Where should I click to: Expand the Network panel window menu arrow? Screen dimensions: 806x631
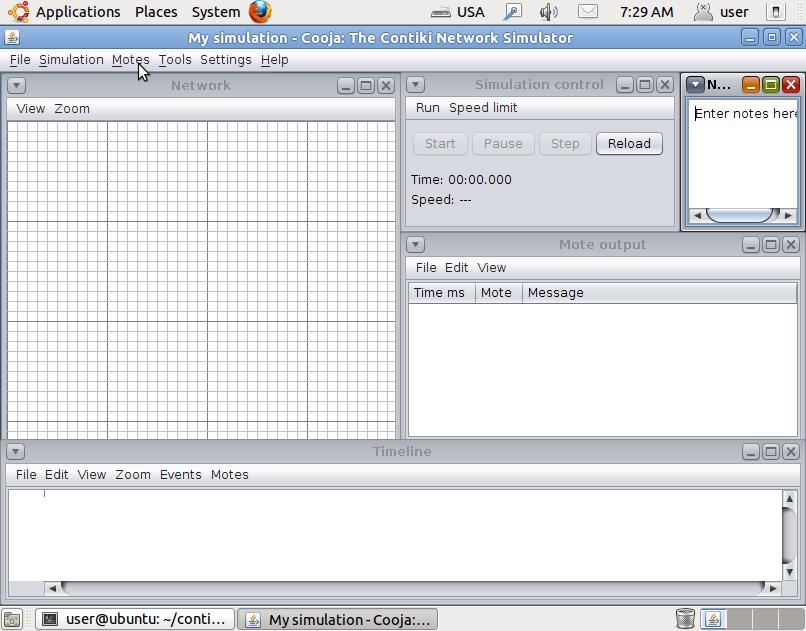point(16,85)
